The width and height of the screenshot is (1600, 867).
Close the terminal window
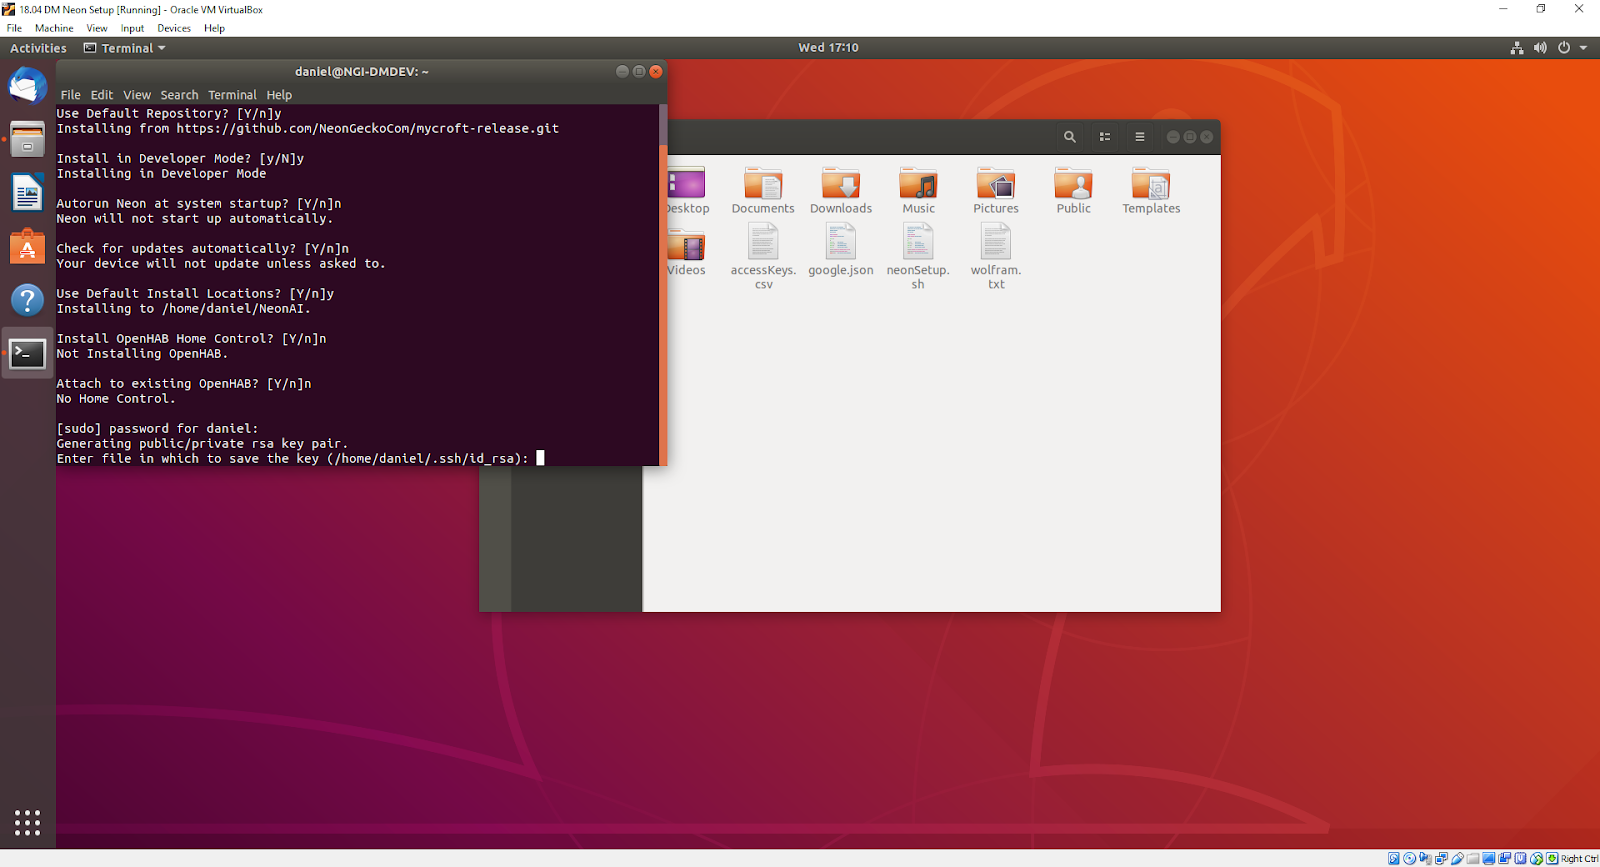656,72
